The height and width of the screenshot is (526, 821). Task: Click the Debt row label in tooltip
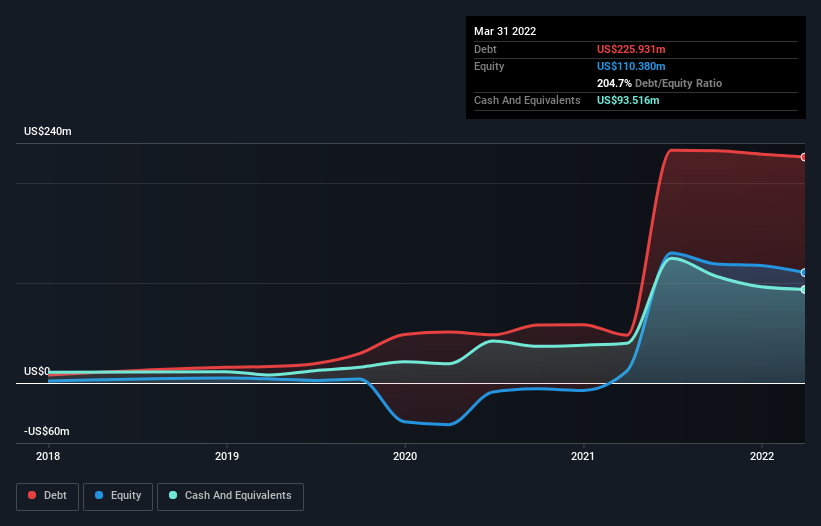pos(485,49)
